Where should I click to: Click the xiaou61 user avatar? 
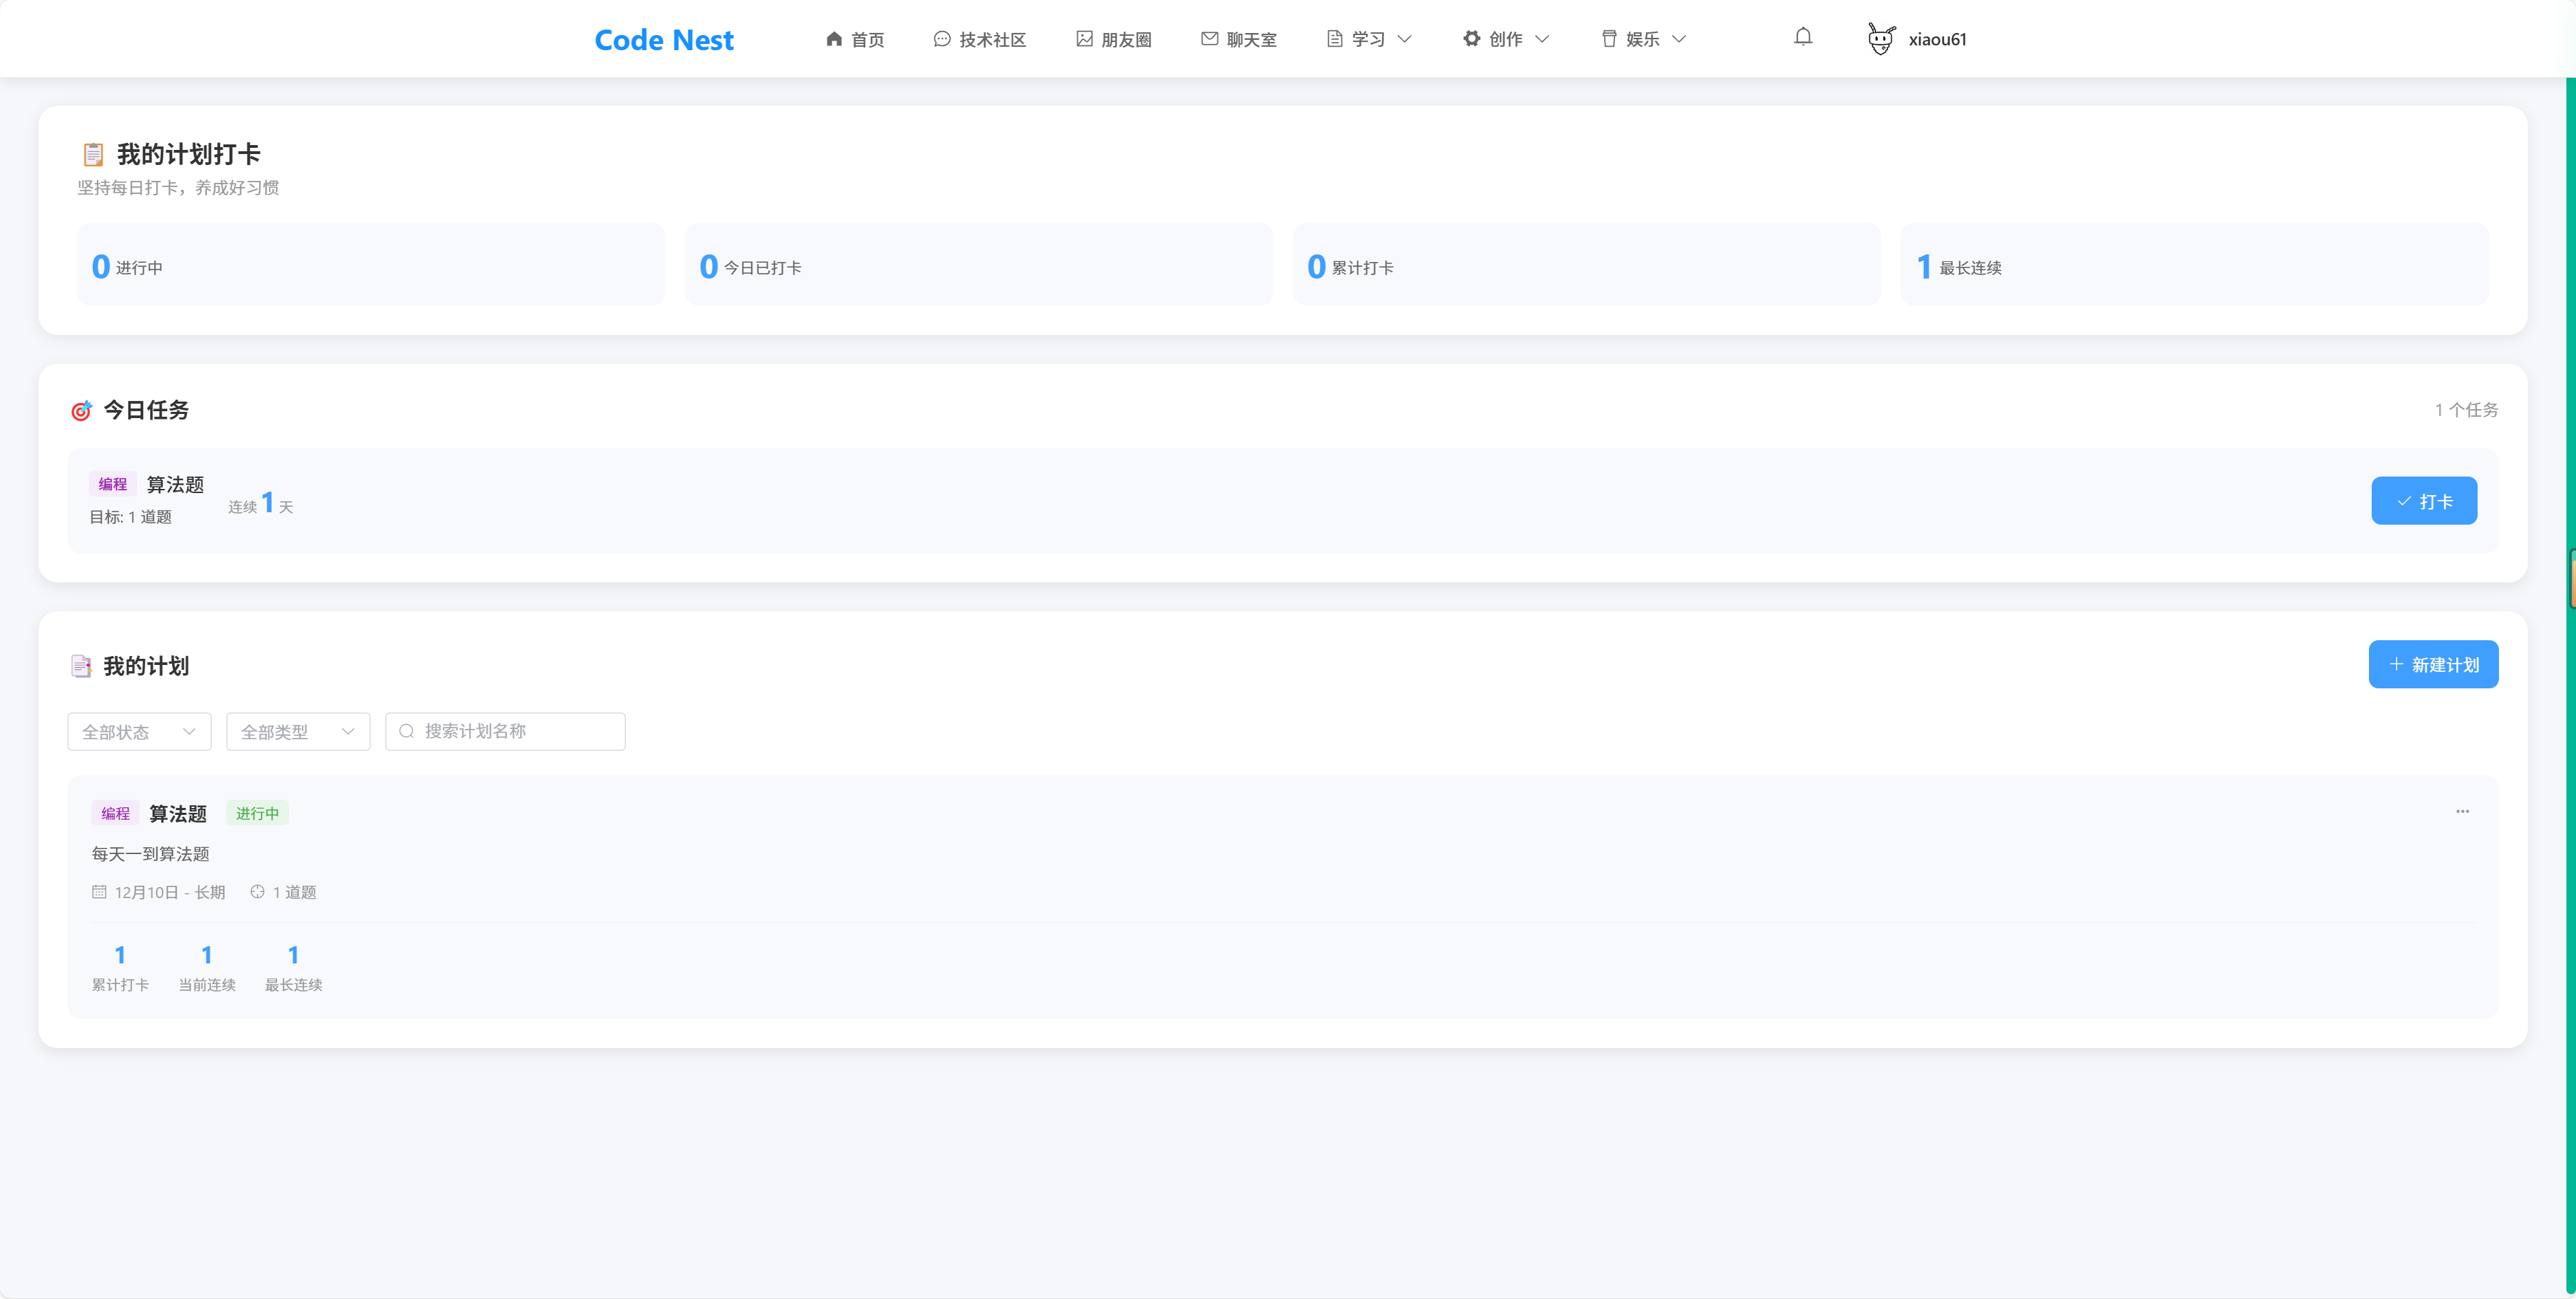pos(1881,39)
